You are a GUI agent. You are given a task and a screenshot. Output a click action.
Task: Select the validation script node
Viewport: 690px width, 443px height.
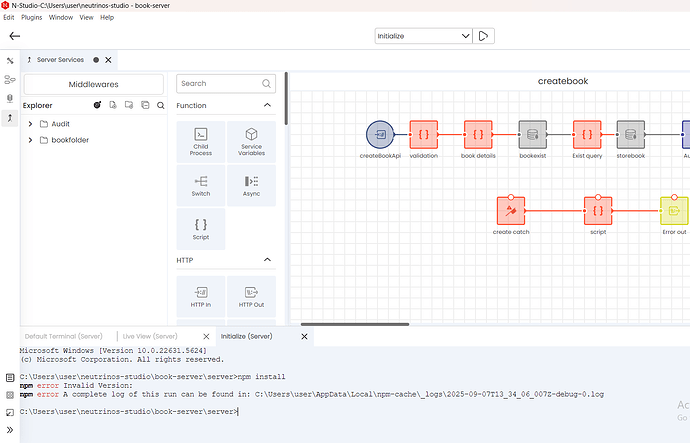(x=424, y=135)
